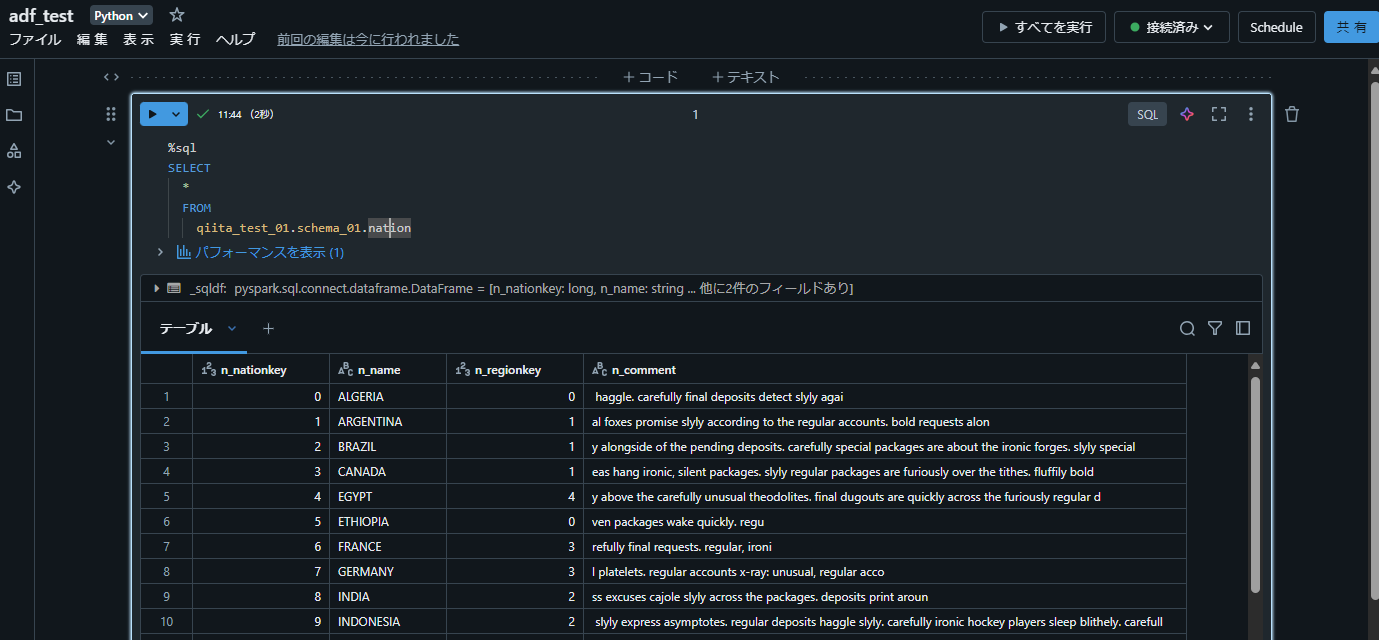
Task: Collapse the cell with side chevron
Action: pos(111,142)
